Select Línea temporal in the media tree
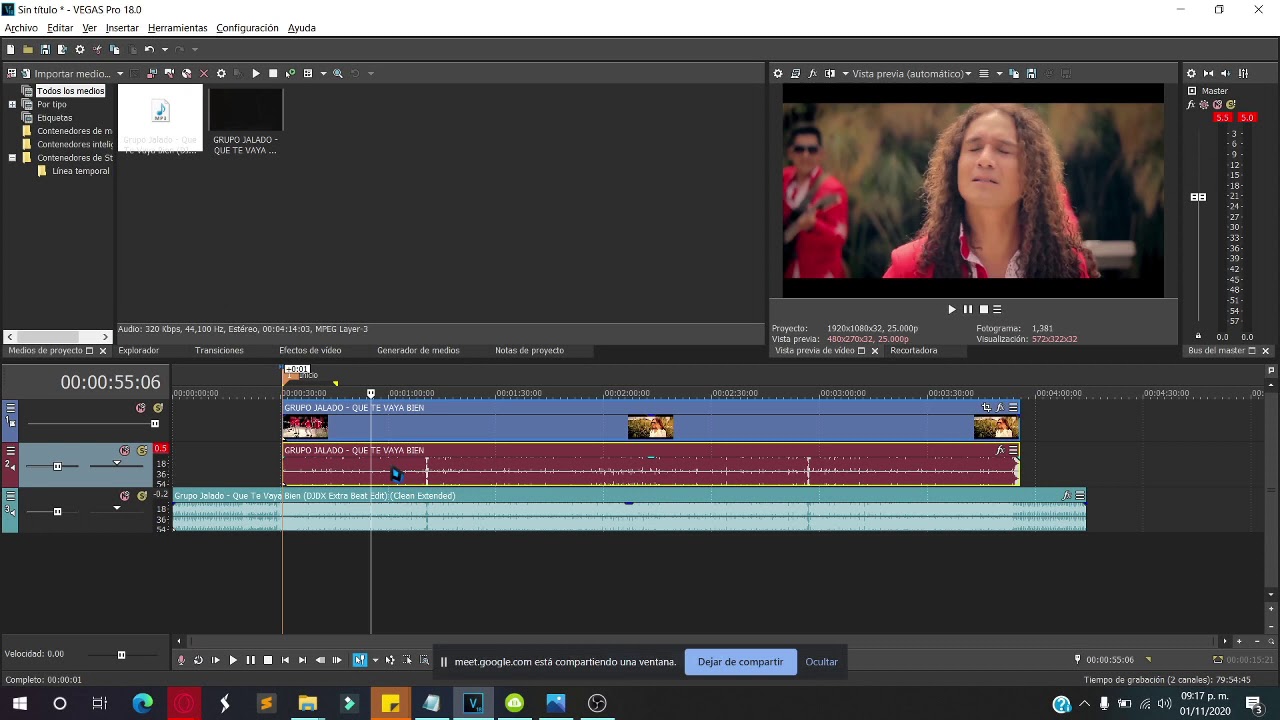The width and height of the screenshot is (1280, 720). [80, 171]
